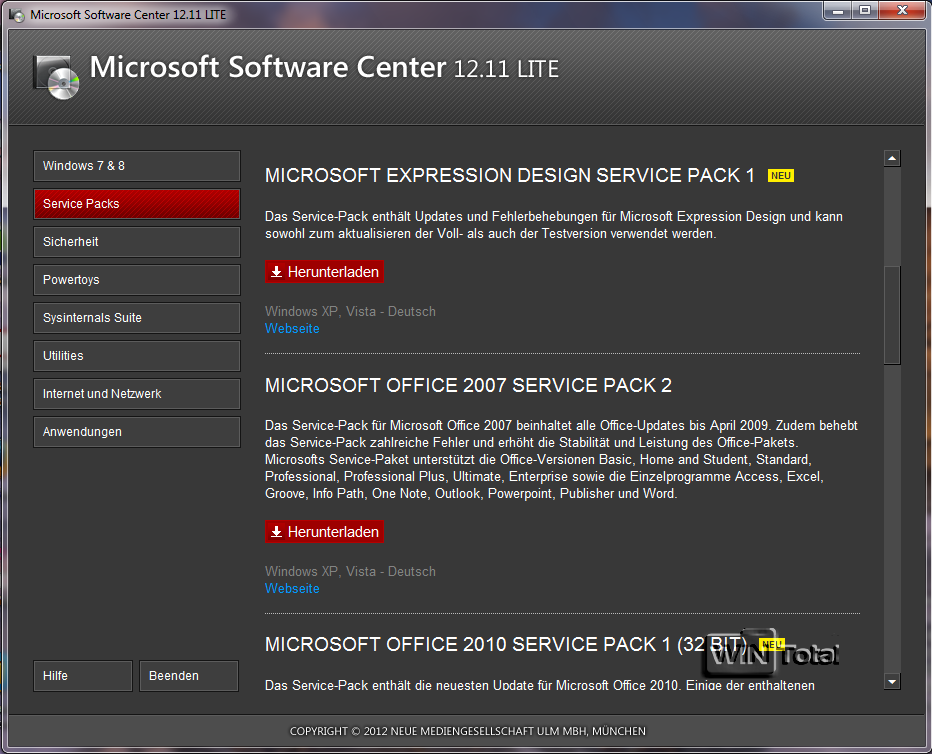Open the Anwendungen category

pos(137,432)
